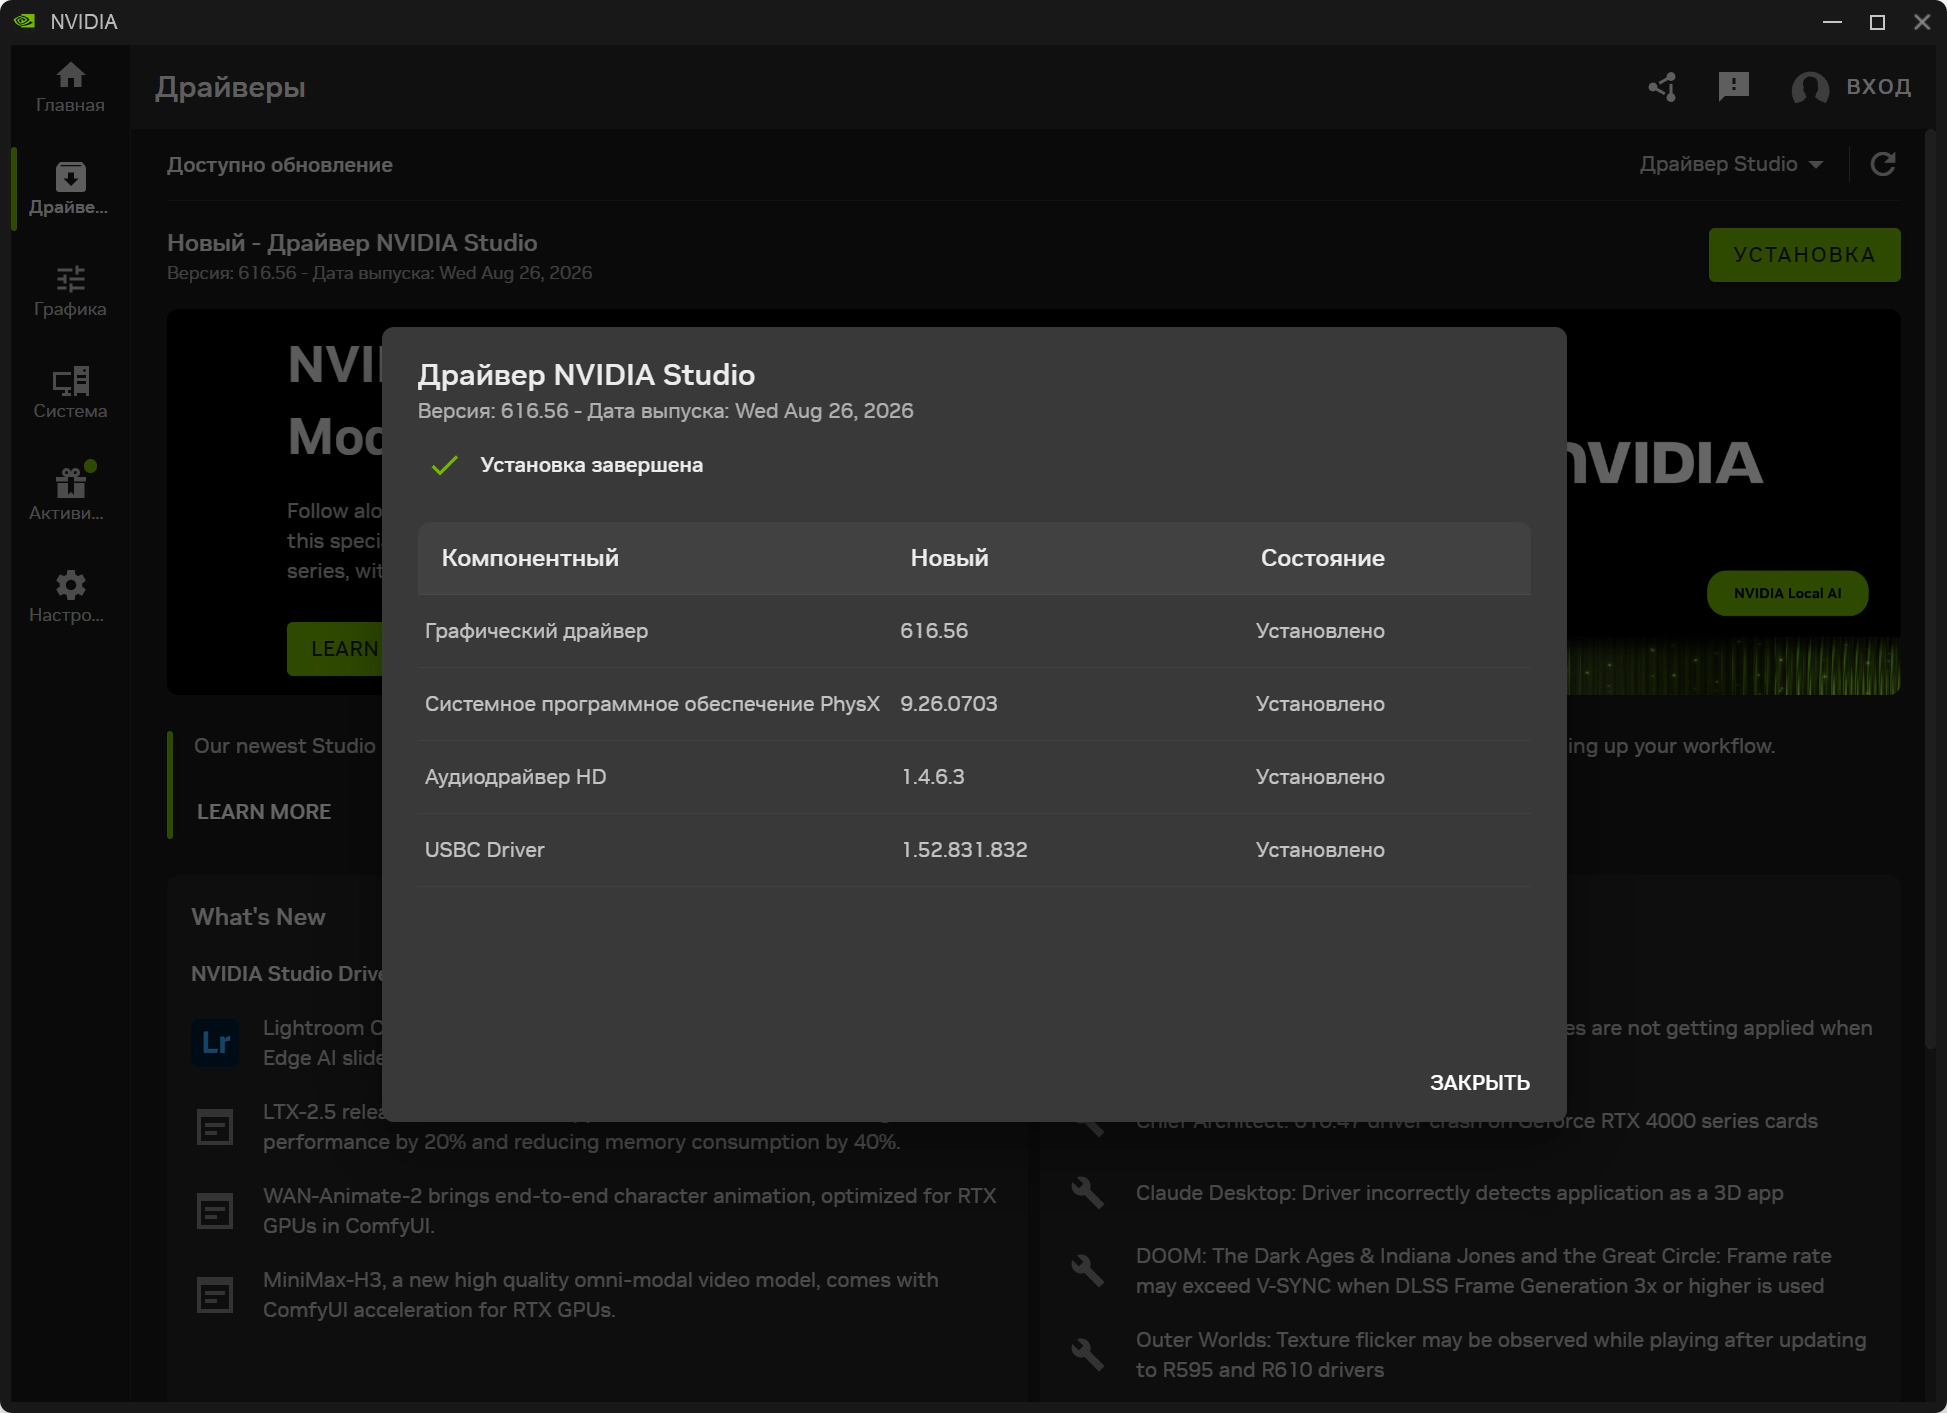The image size is (1947, 1413).
Task: Click the Новый column header
Action: point(949,558)
